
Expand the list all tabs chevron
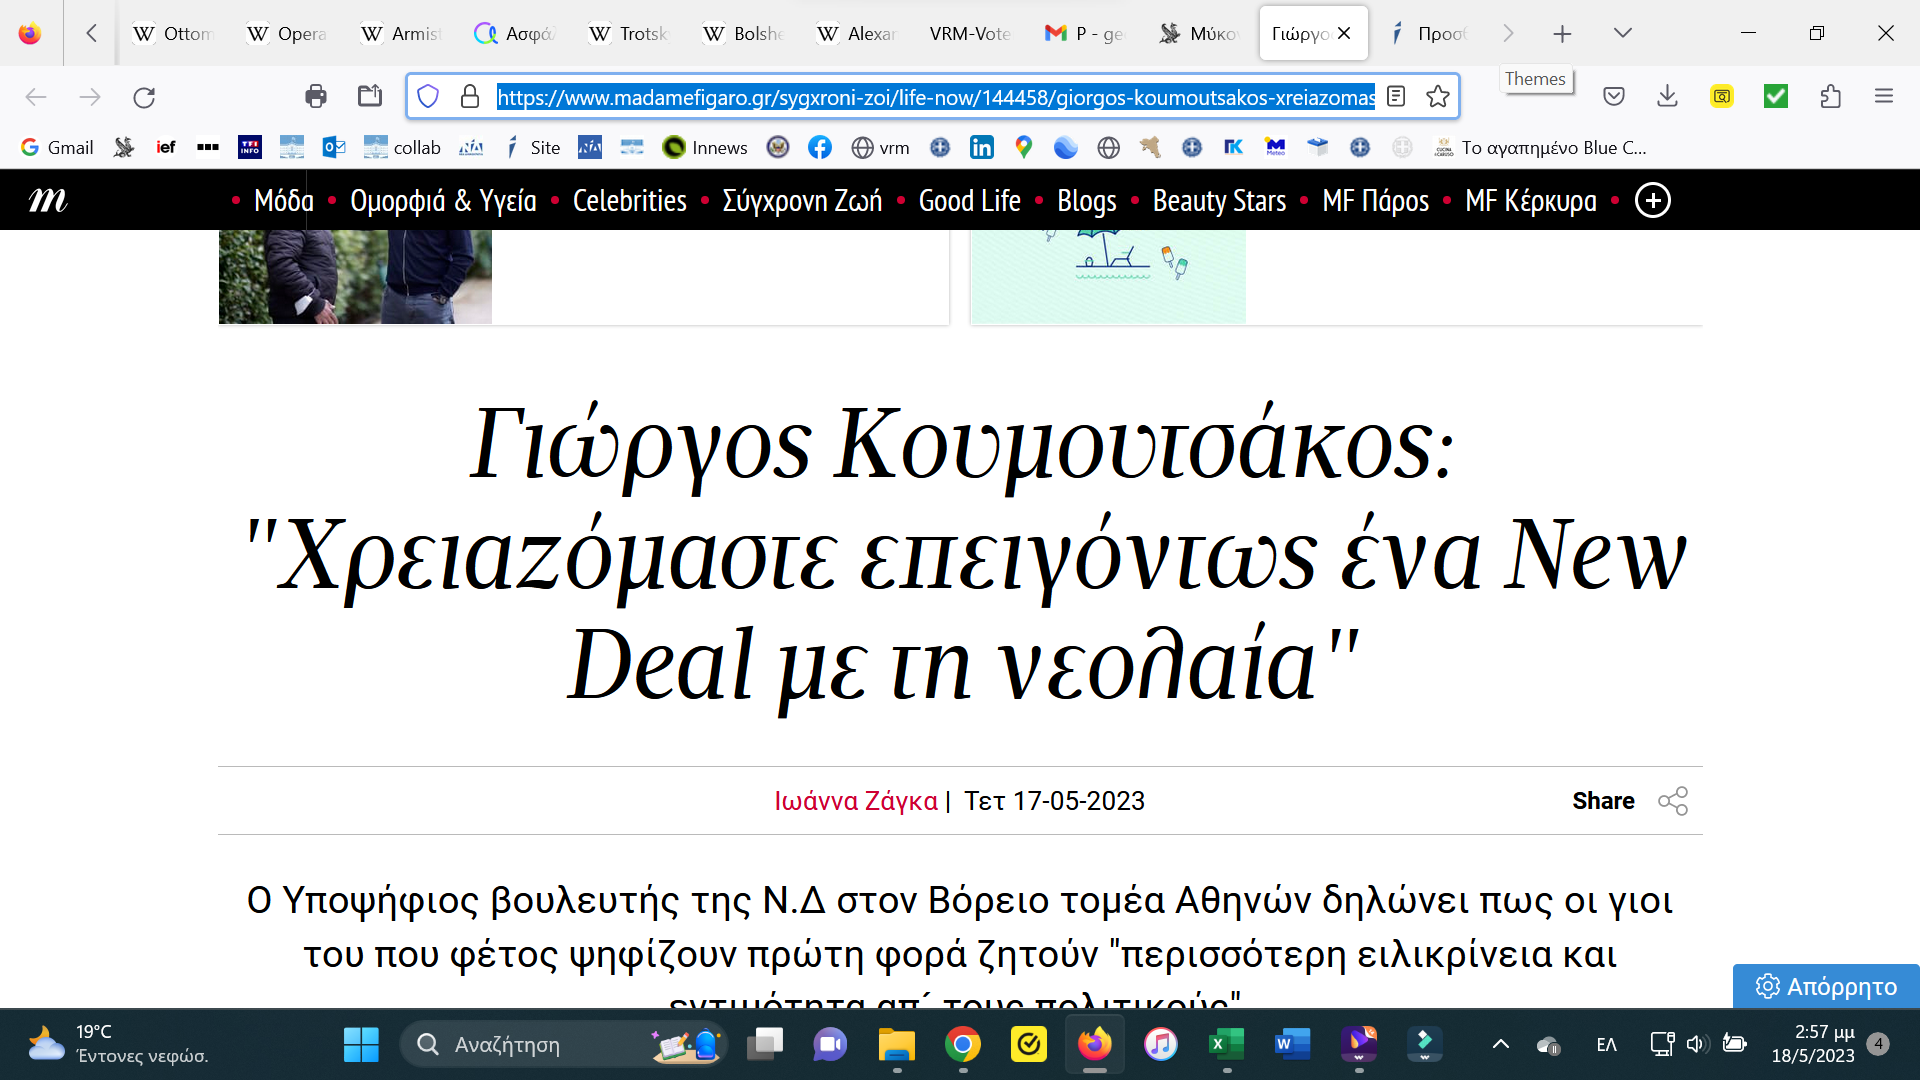coord(1623,33)
